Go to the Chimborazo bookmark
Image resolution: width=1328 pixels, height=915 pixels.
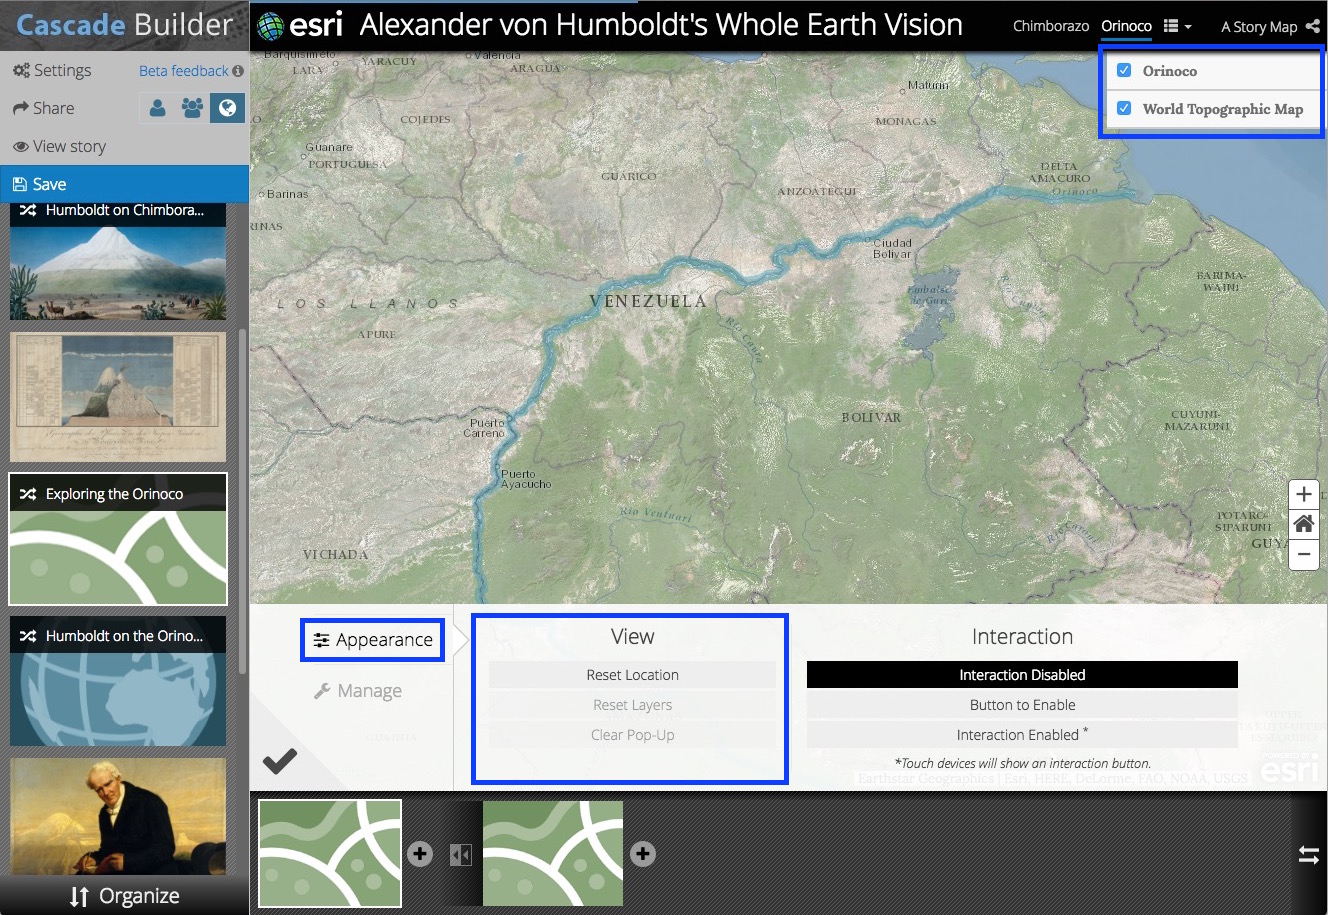click(1051, 26)
